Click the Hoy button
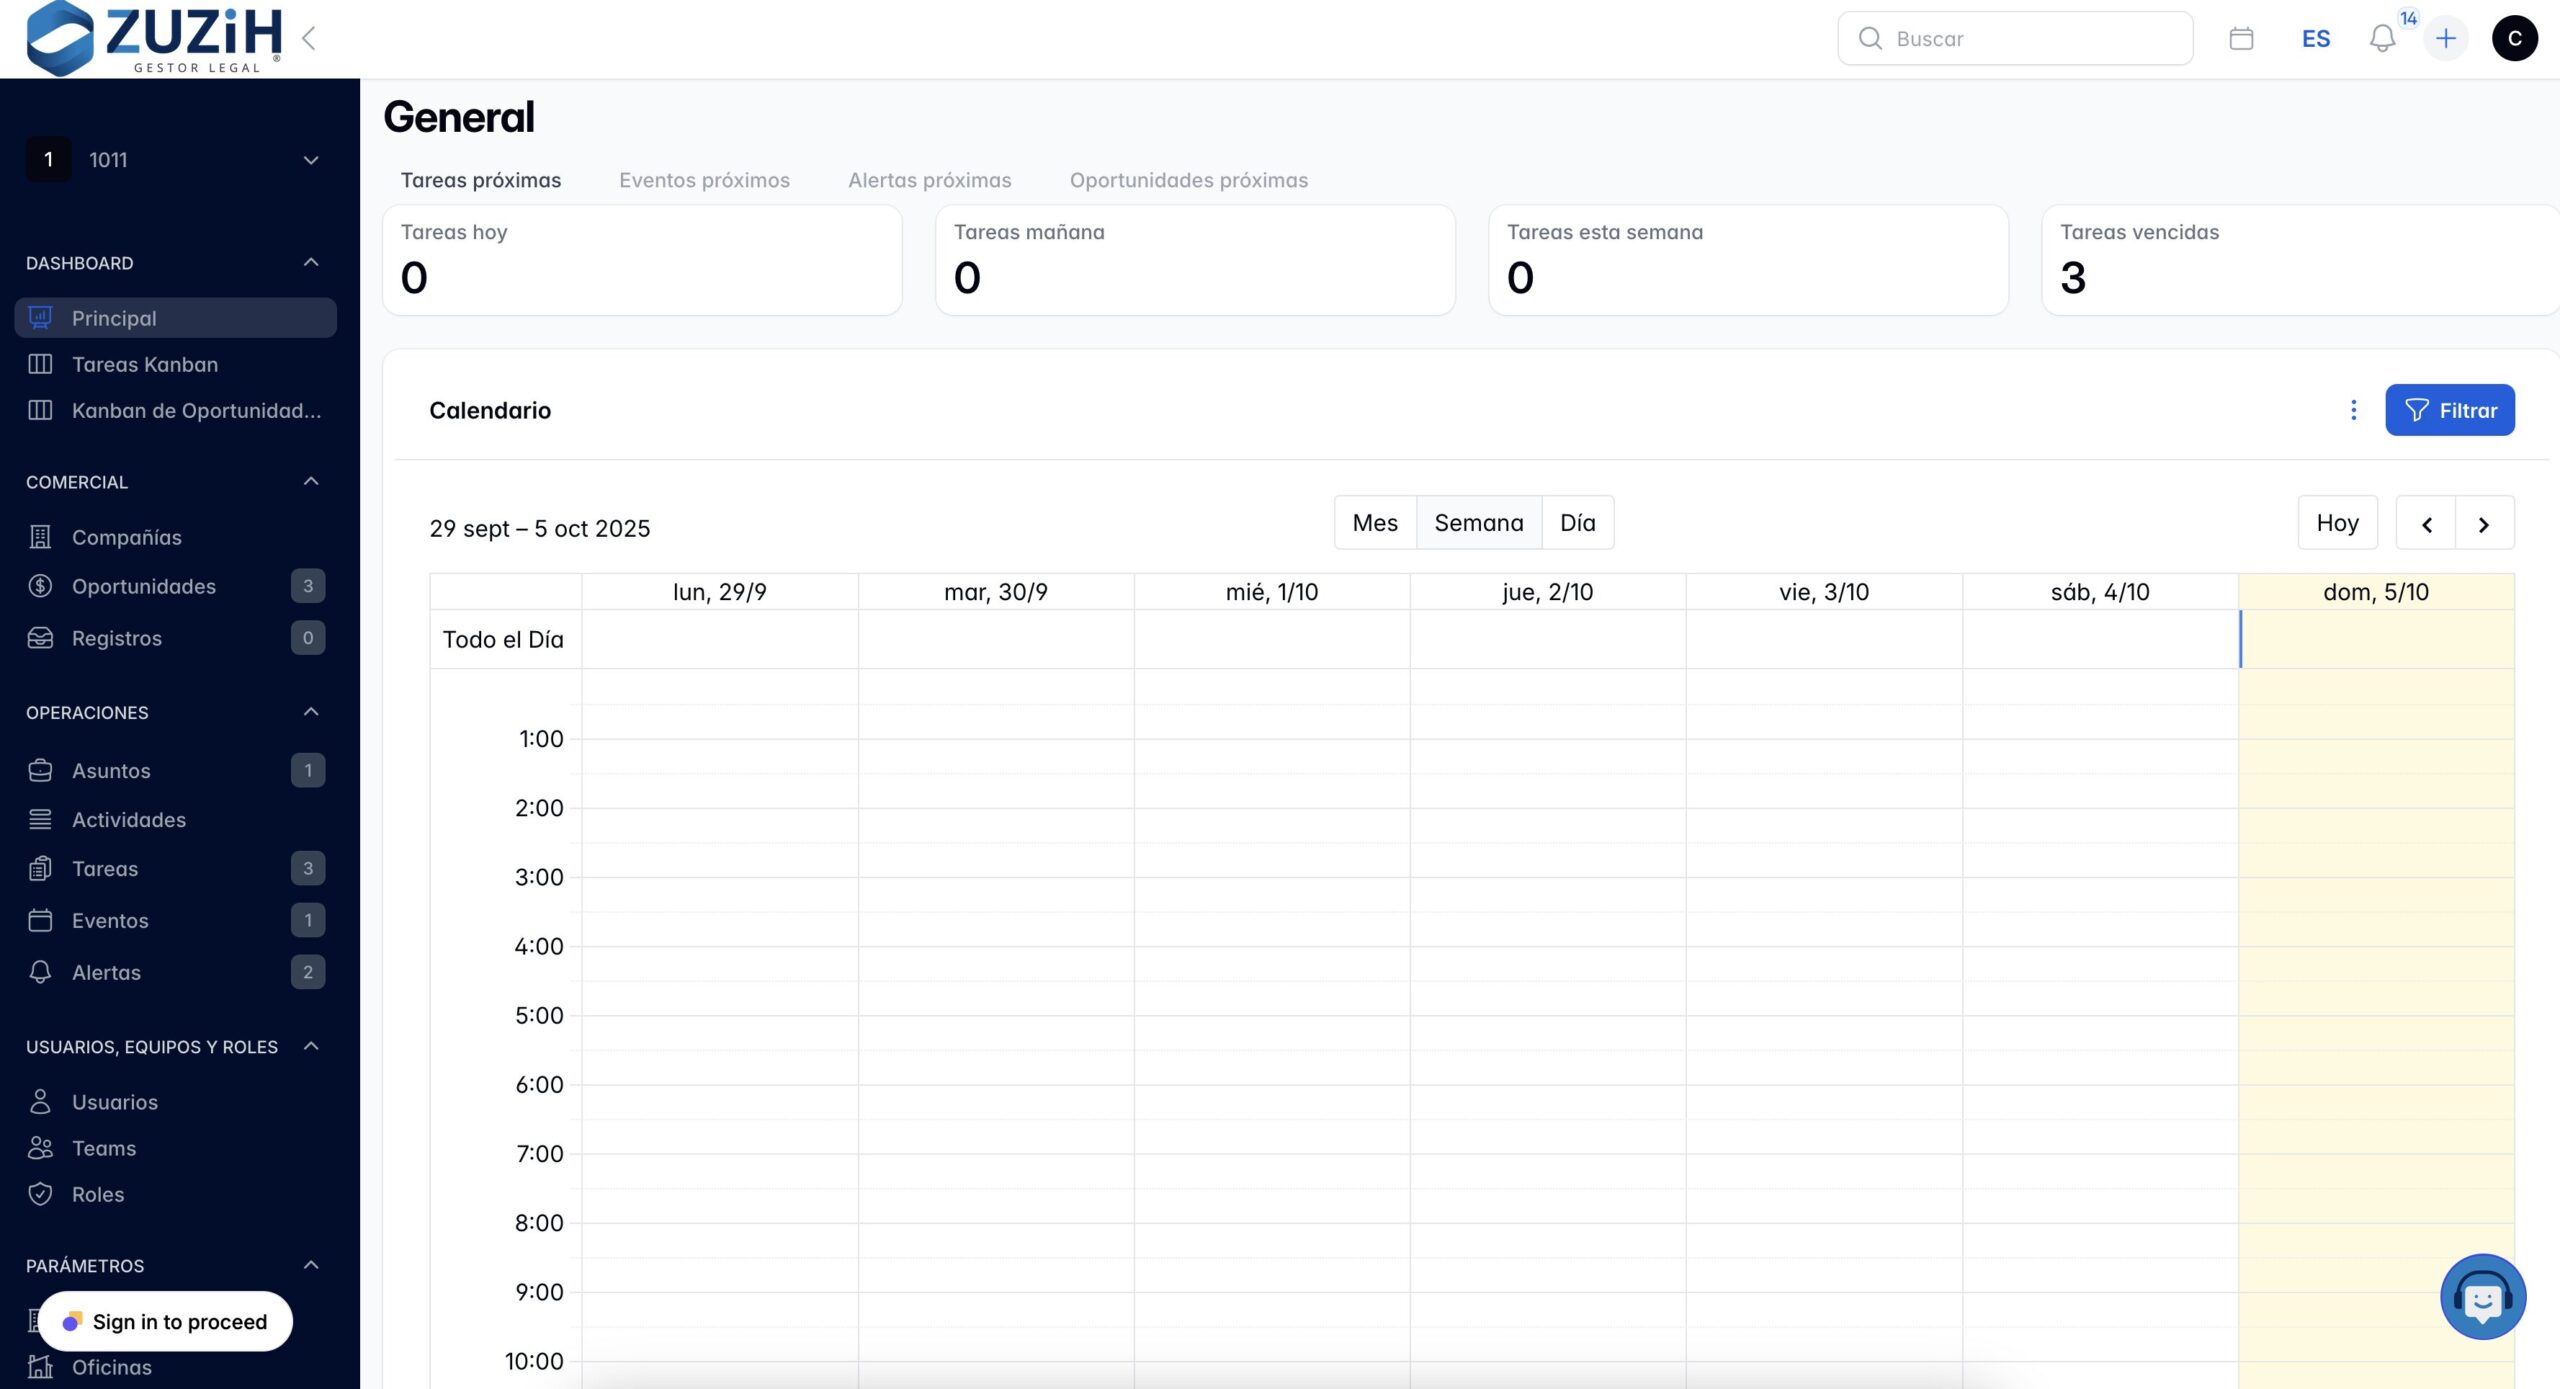 [x=2336, y=523]
